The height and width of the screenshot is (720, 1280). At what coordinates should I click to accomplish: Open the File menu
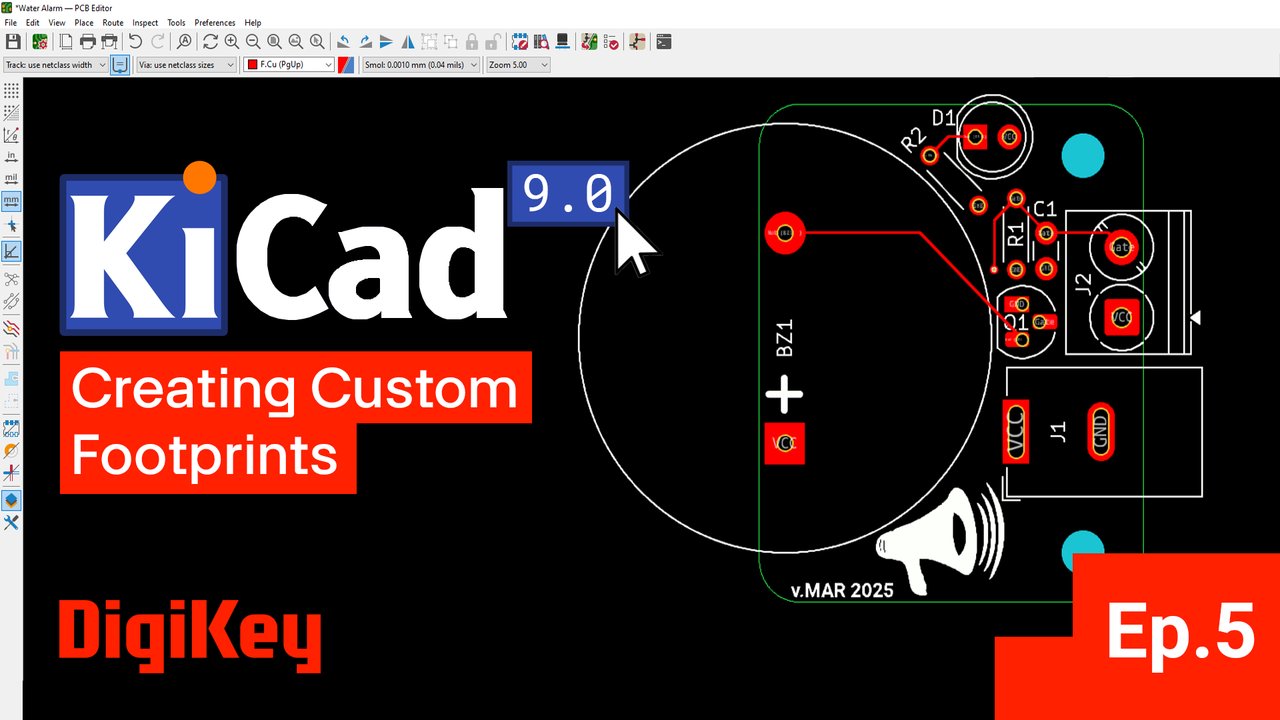(x=11, y=22)
